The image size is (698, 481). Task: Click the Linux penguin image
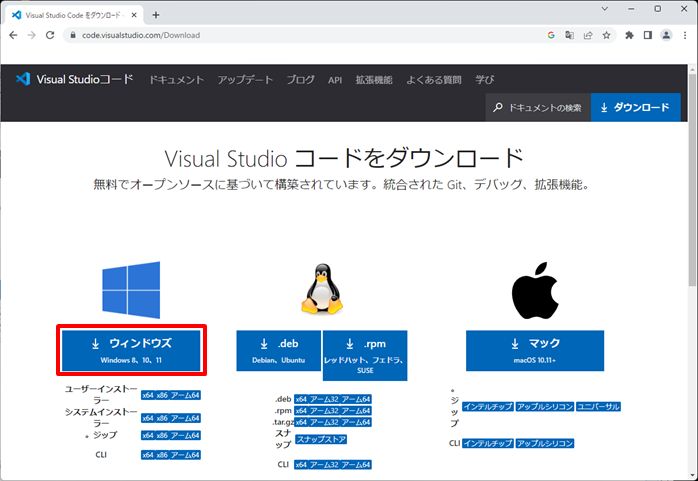[x=322, y=289]
